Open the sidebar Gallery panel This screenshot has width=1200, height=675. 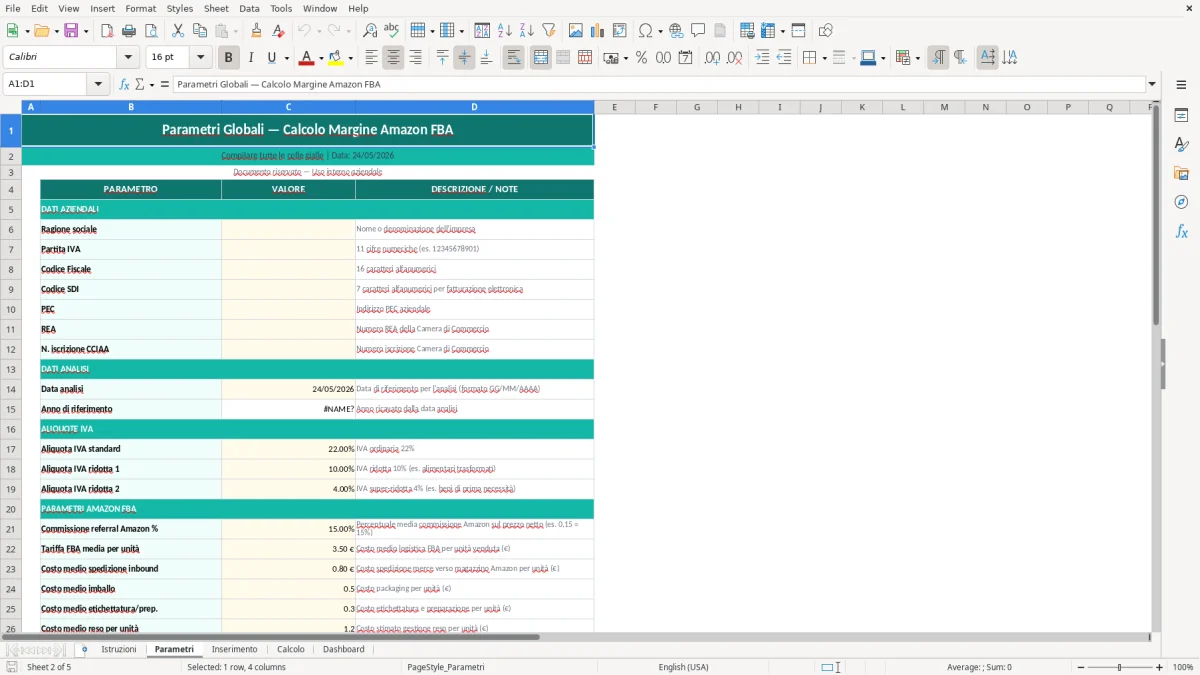pos(1181,173)
